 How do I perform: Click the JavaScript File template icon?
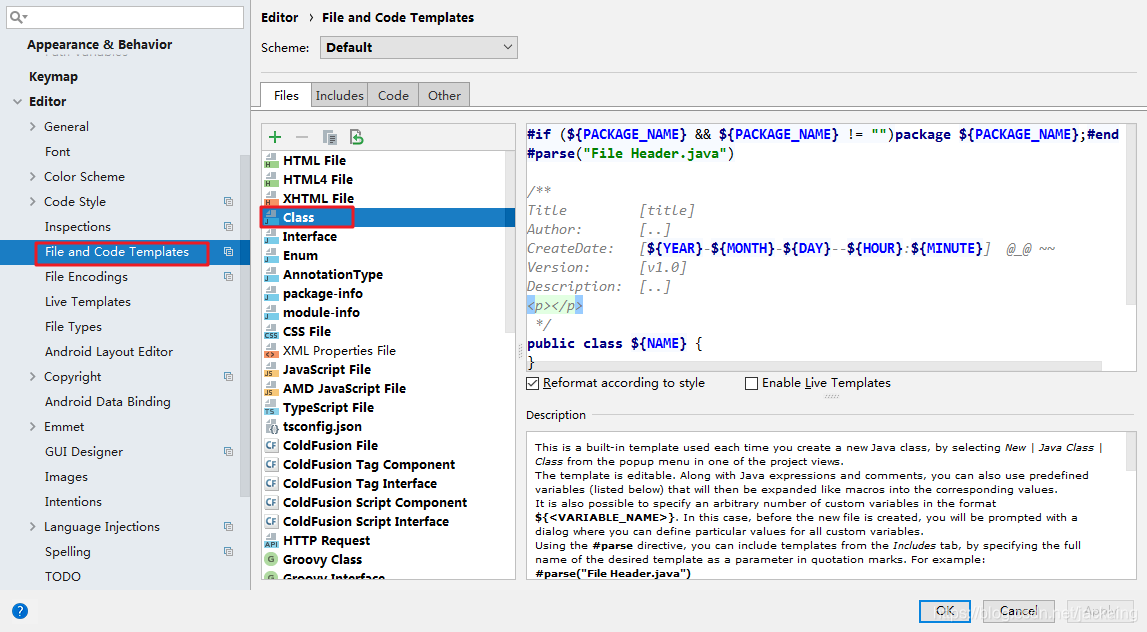click(271, 369)
